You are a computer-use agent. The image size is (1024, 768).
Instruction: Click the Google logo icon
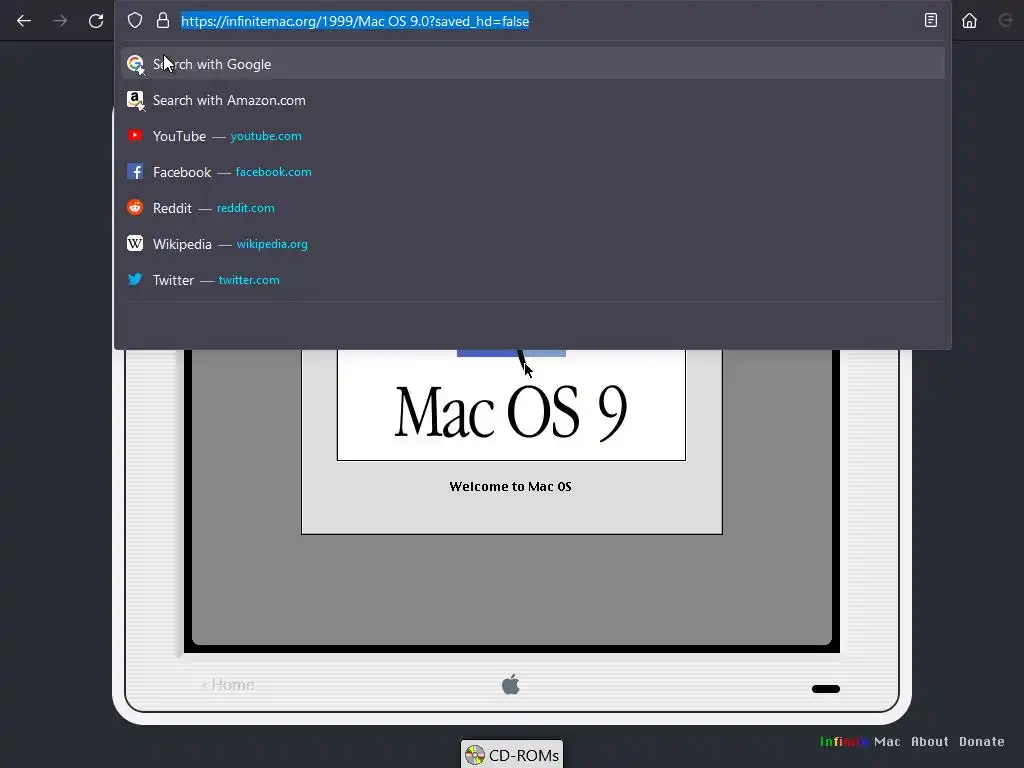click(135, 63)
